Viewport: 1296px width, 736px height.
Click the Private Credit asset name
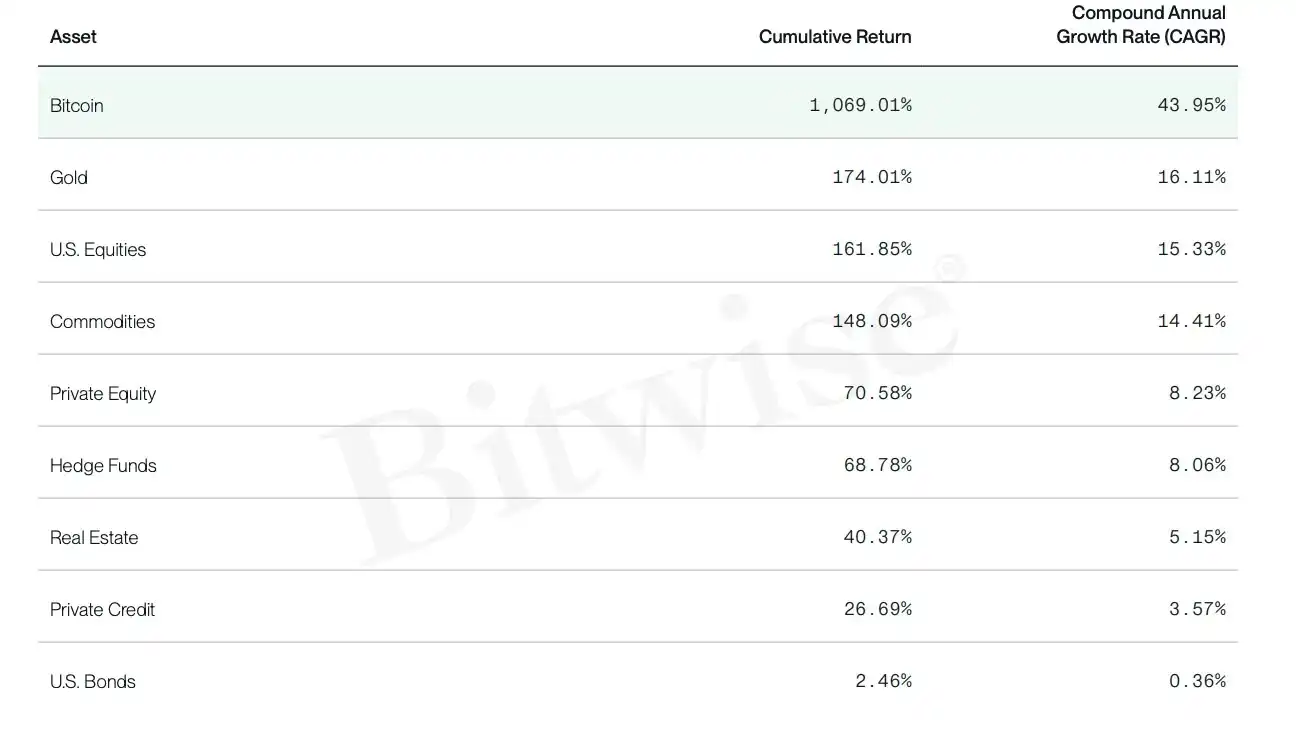[103, 609]
